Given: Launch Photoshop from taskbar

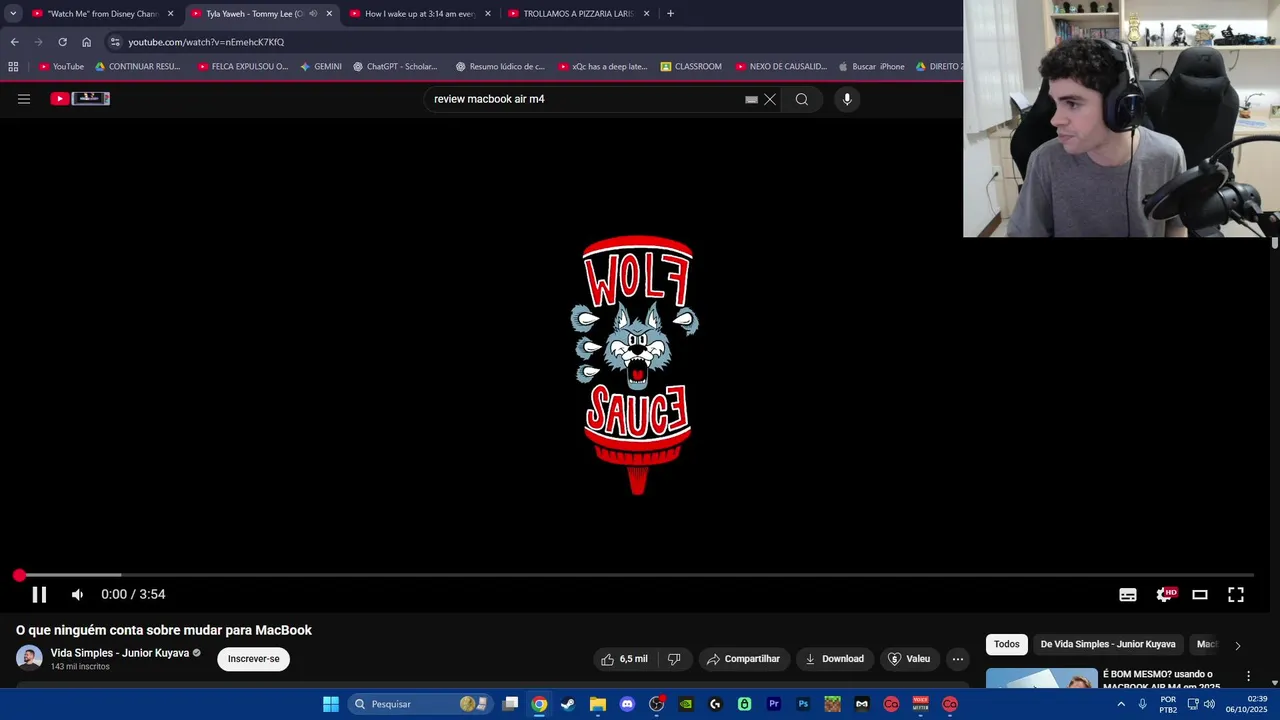Looking at the screenshot, I should pyautogui.click(x=803, y=704).
